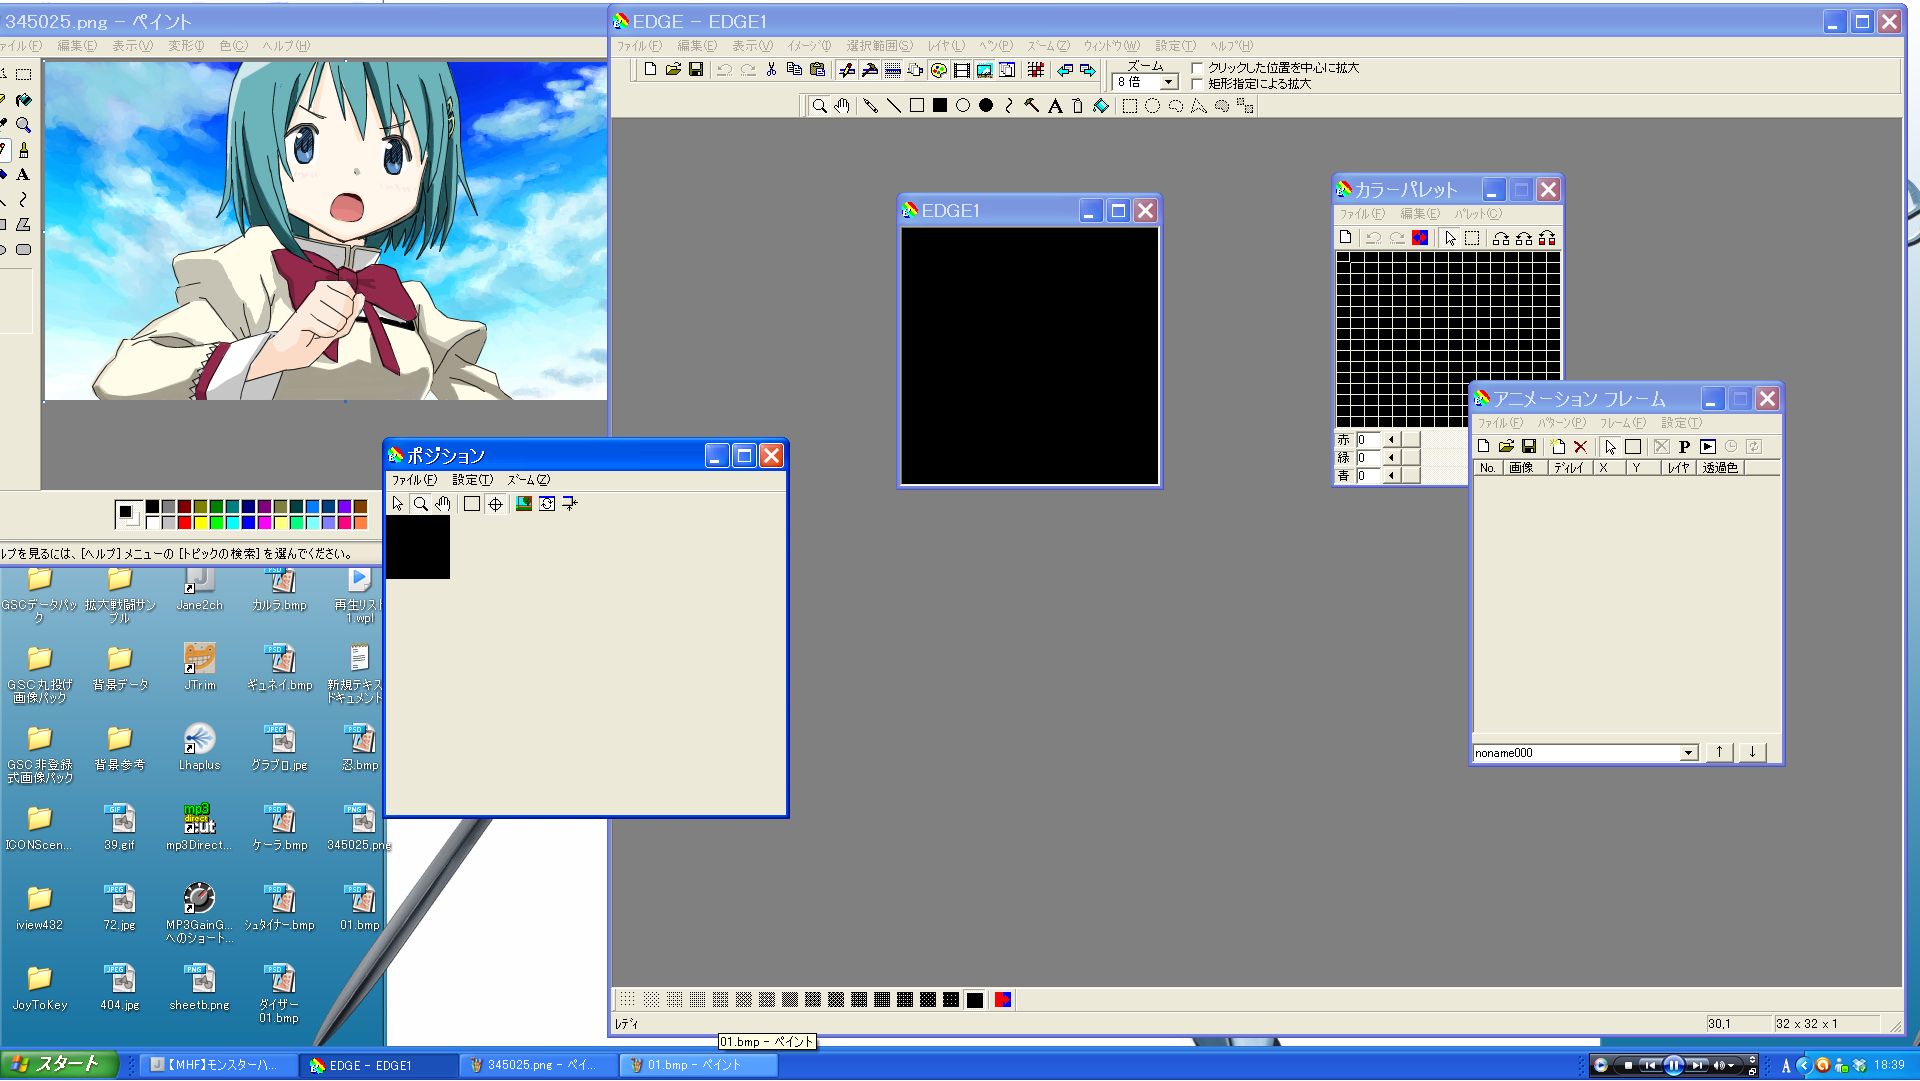The width and height of the screenshot is (1920, 1081).
Task: Enable rectangle-specified zoom checkbox
Action: (1197, 84)
